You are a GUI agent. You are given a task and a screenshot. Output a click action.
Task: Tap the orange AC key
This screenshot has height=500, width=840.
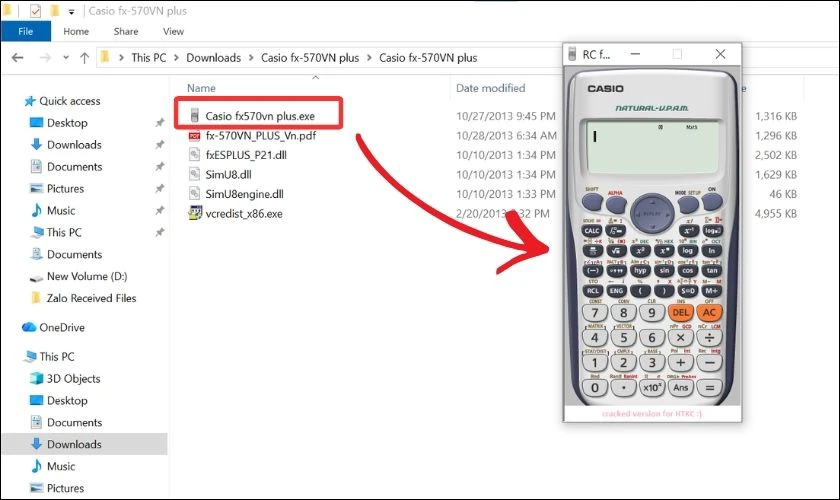tap(709, 312)
